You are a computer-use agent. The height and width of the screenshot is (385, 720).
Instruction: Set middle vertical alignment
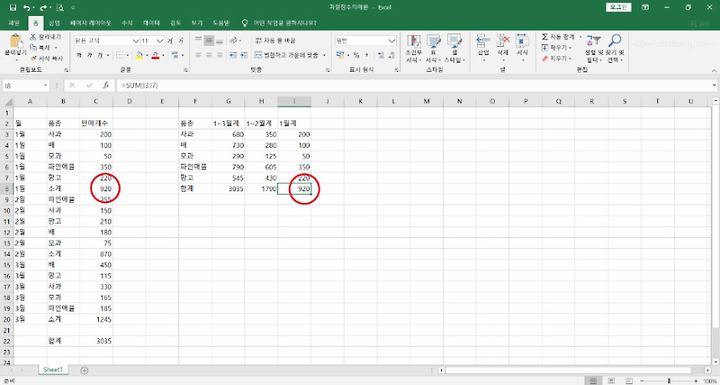[209, 41]
